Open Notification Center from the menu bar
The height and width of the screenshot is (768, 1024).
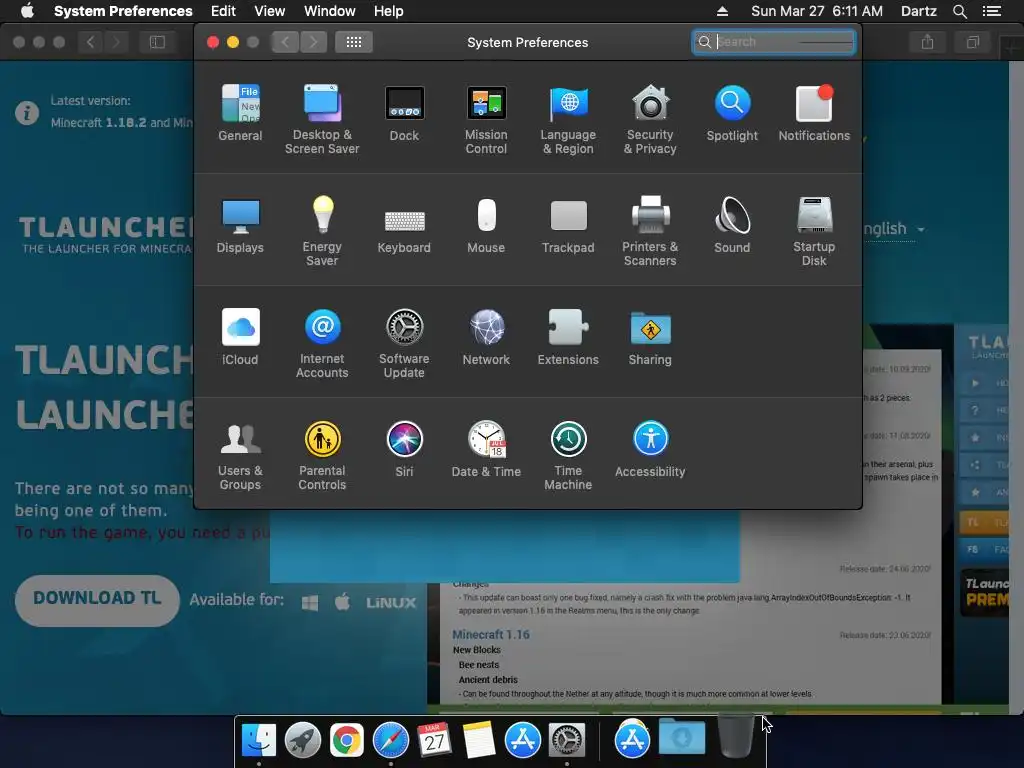pyautogui.click(x=992, y=11)
